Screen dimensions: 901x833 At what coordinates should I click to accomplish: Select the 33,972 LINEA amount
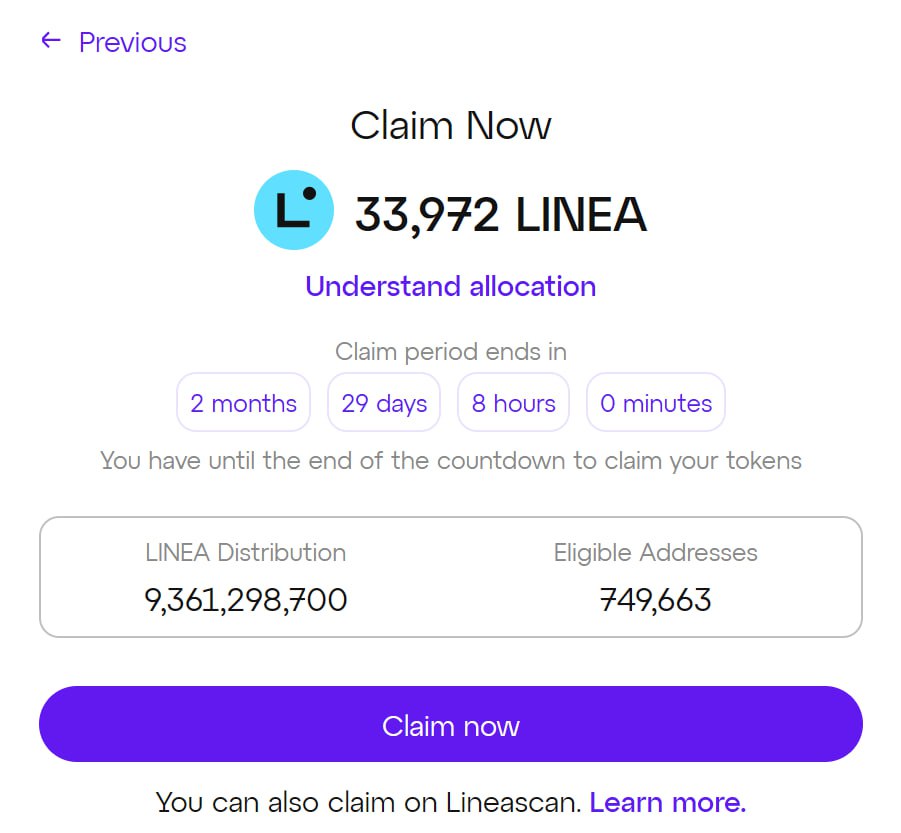point(501,214)
